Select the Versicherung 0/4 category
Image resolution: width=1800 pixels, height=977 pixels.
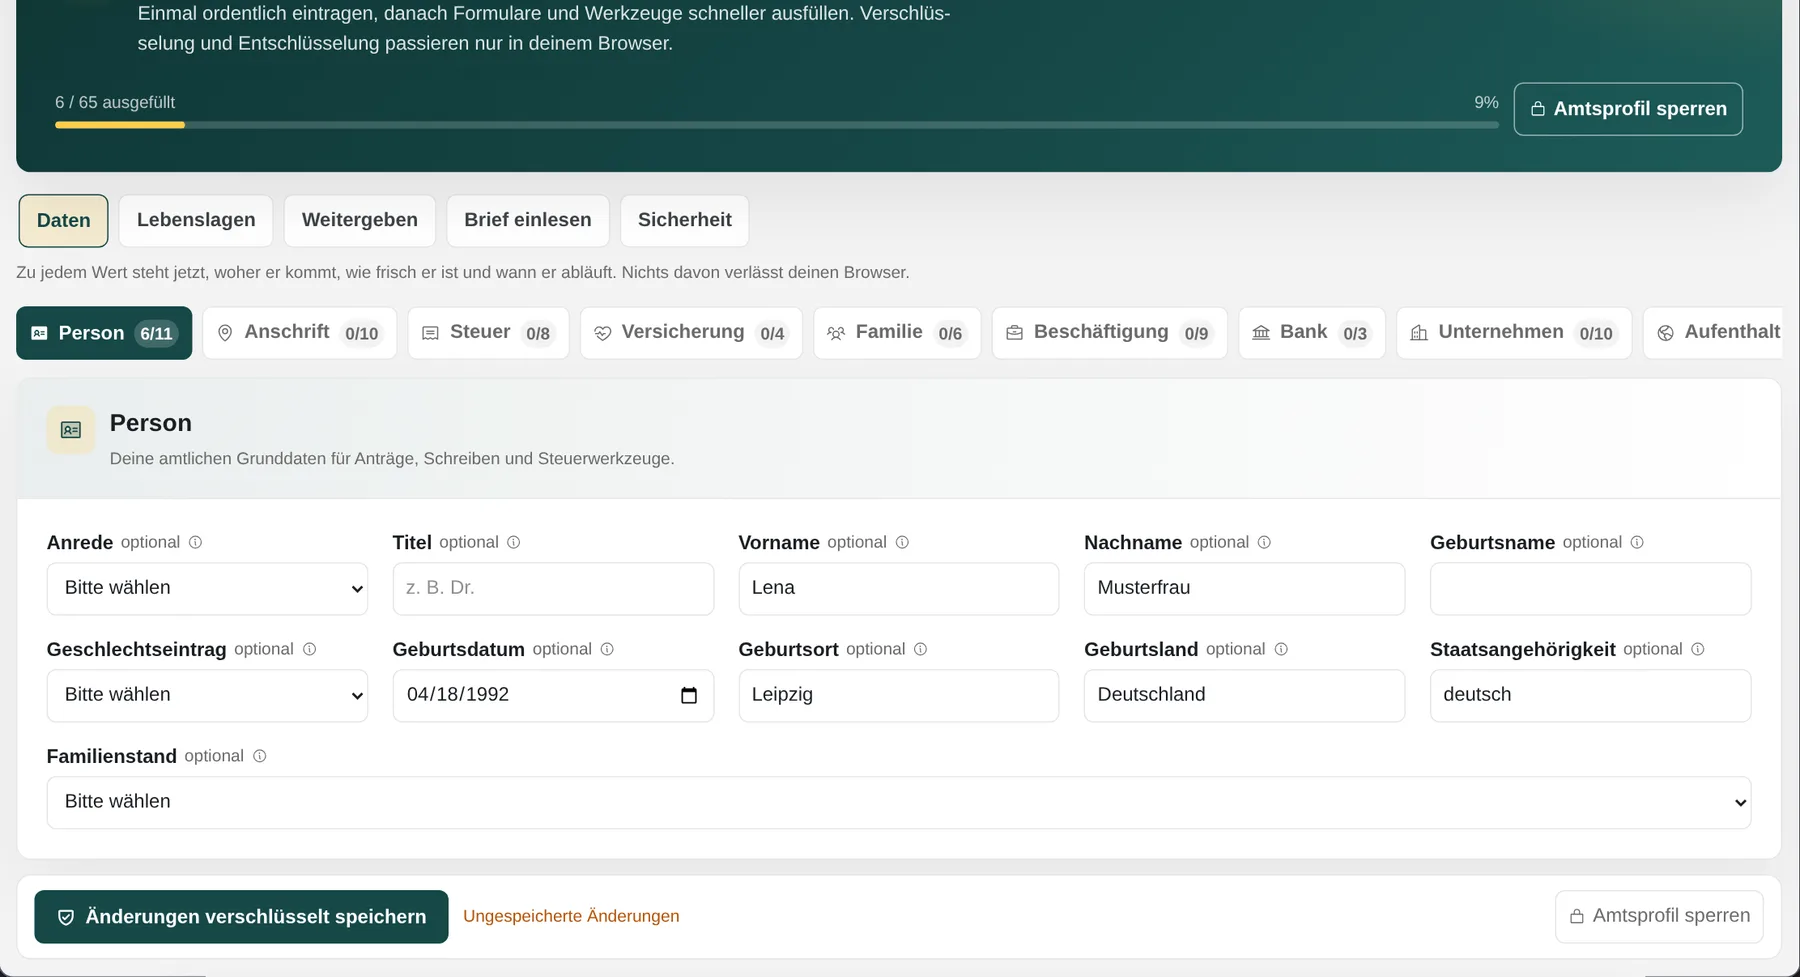tap(691, 333)
